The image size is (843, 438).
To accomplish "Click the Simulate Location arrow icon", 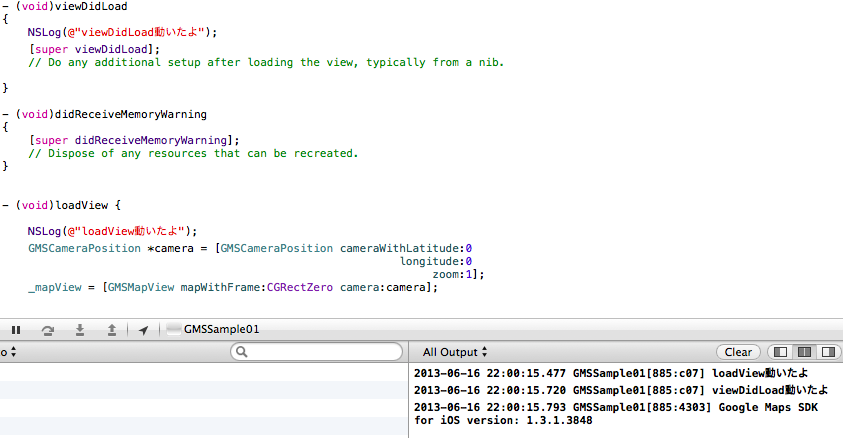I will 144,330.
